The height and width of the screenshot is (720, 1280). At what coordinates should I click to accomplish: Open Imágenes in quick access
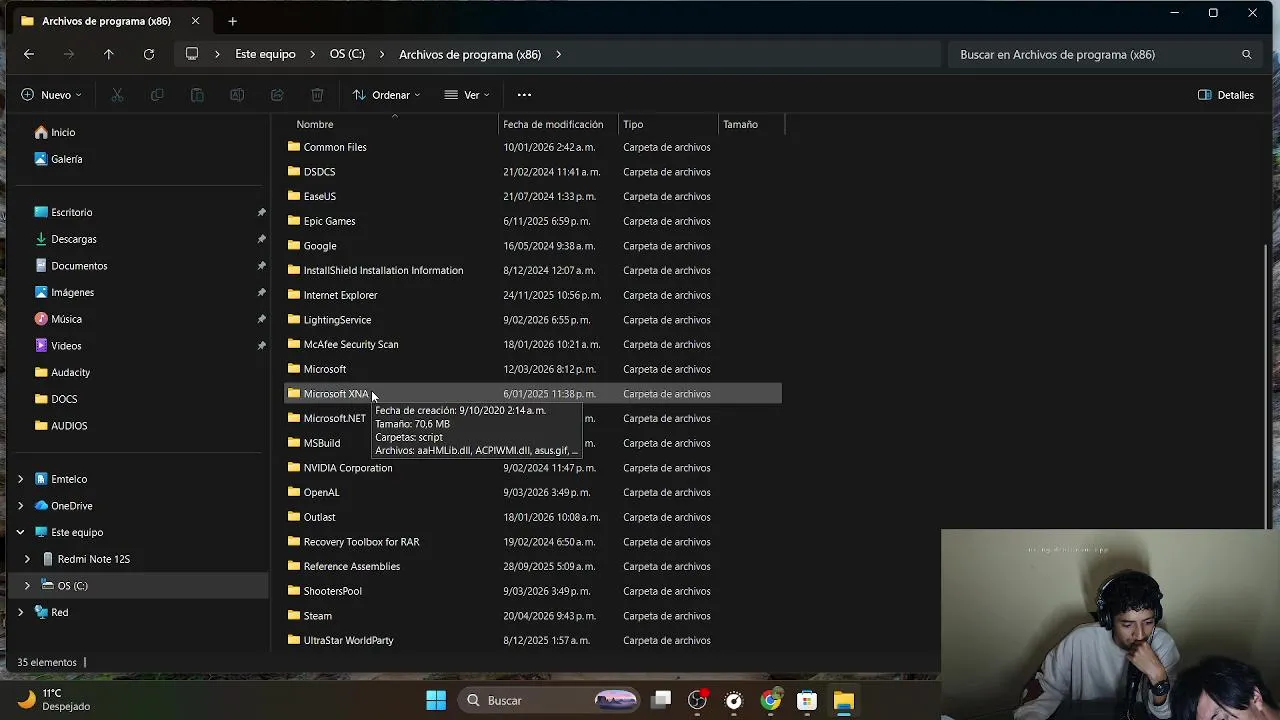[x=72, y=292]
